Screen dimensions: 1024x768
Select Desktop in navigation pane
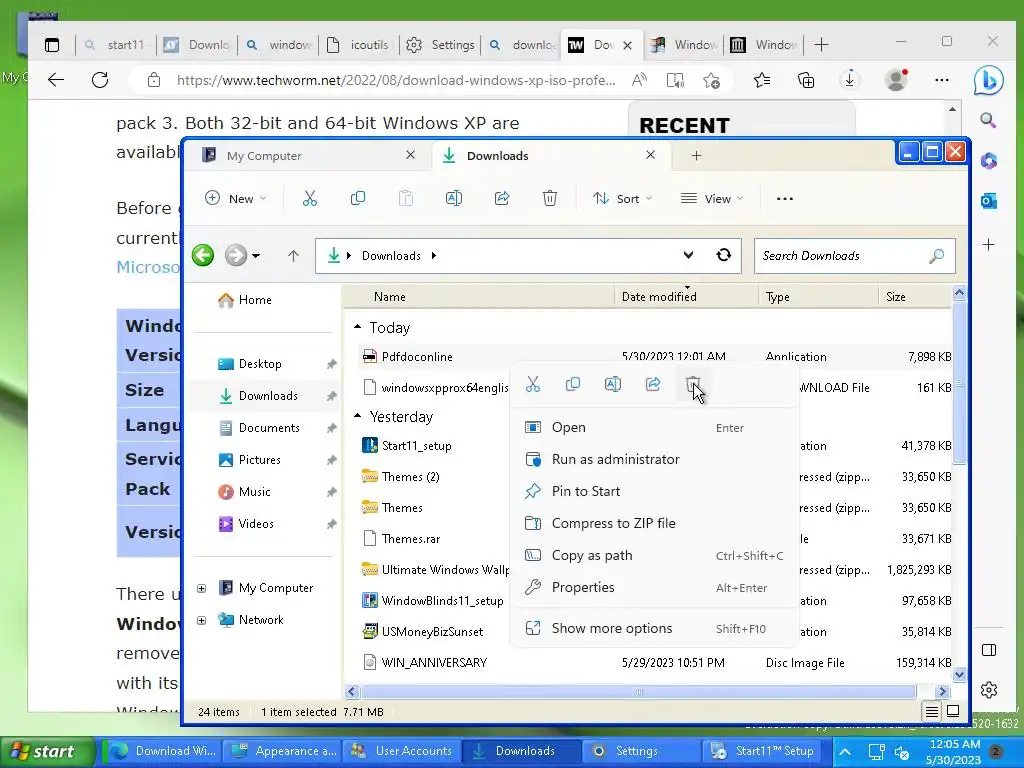point(261,364)
